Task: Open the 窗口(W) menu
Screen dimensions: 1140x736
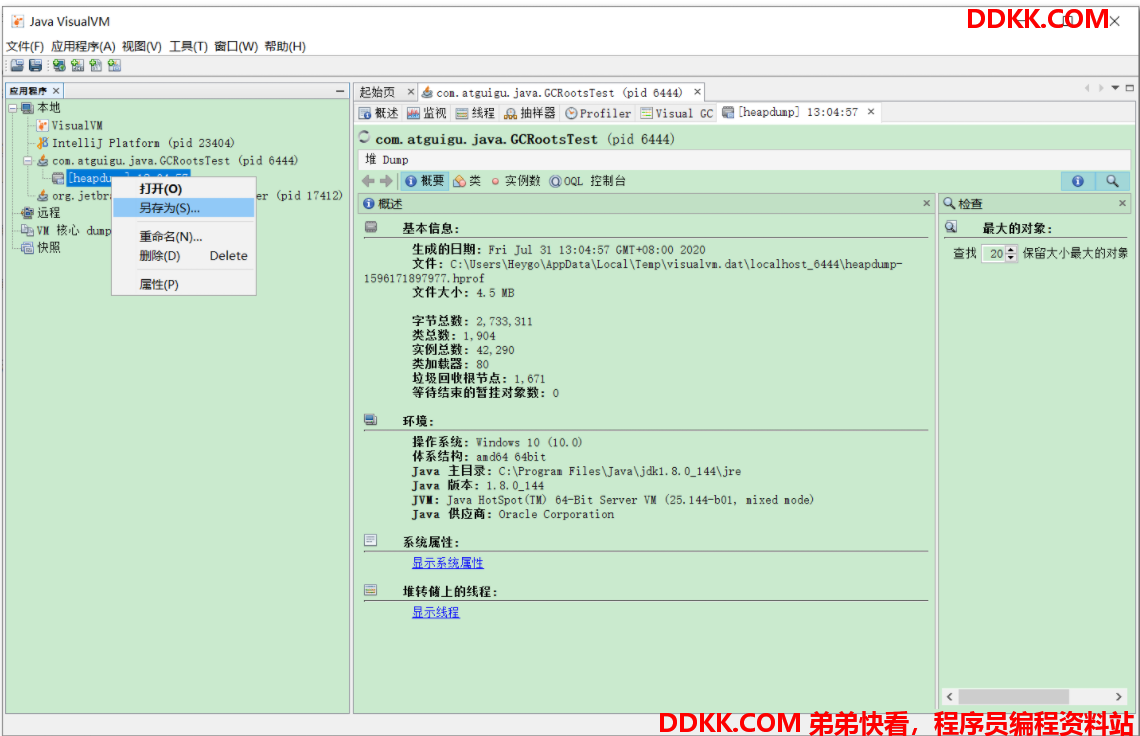Action: (236, 47)
